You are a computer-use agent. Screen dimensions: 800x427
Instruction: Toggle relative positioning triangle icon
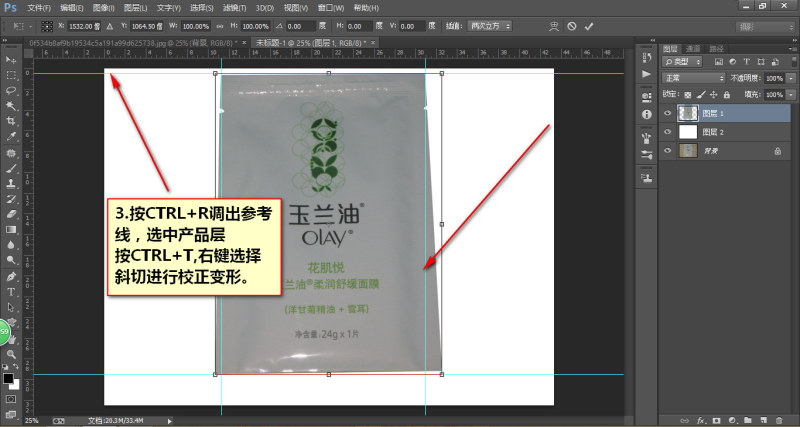110,26
